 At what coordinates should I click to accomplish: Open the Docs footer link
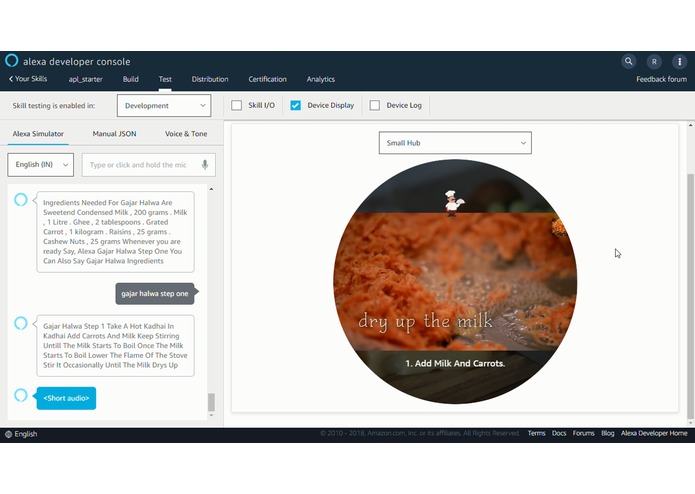coord(559,433)
